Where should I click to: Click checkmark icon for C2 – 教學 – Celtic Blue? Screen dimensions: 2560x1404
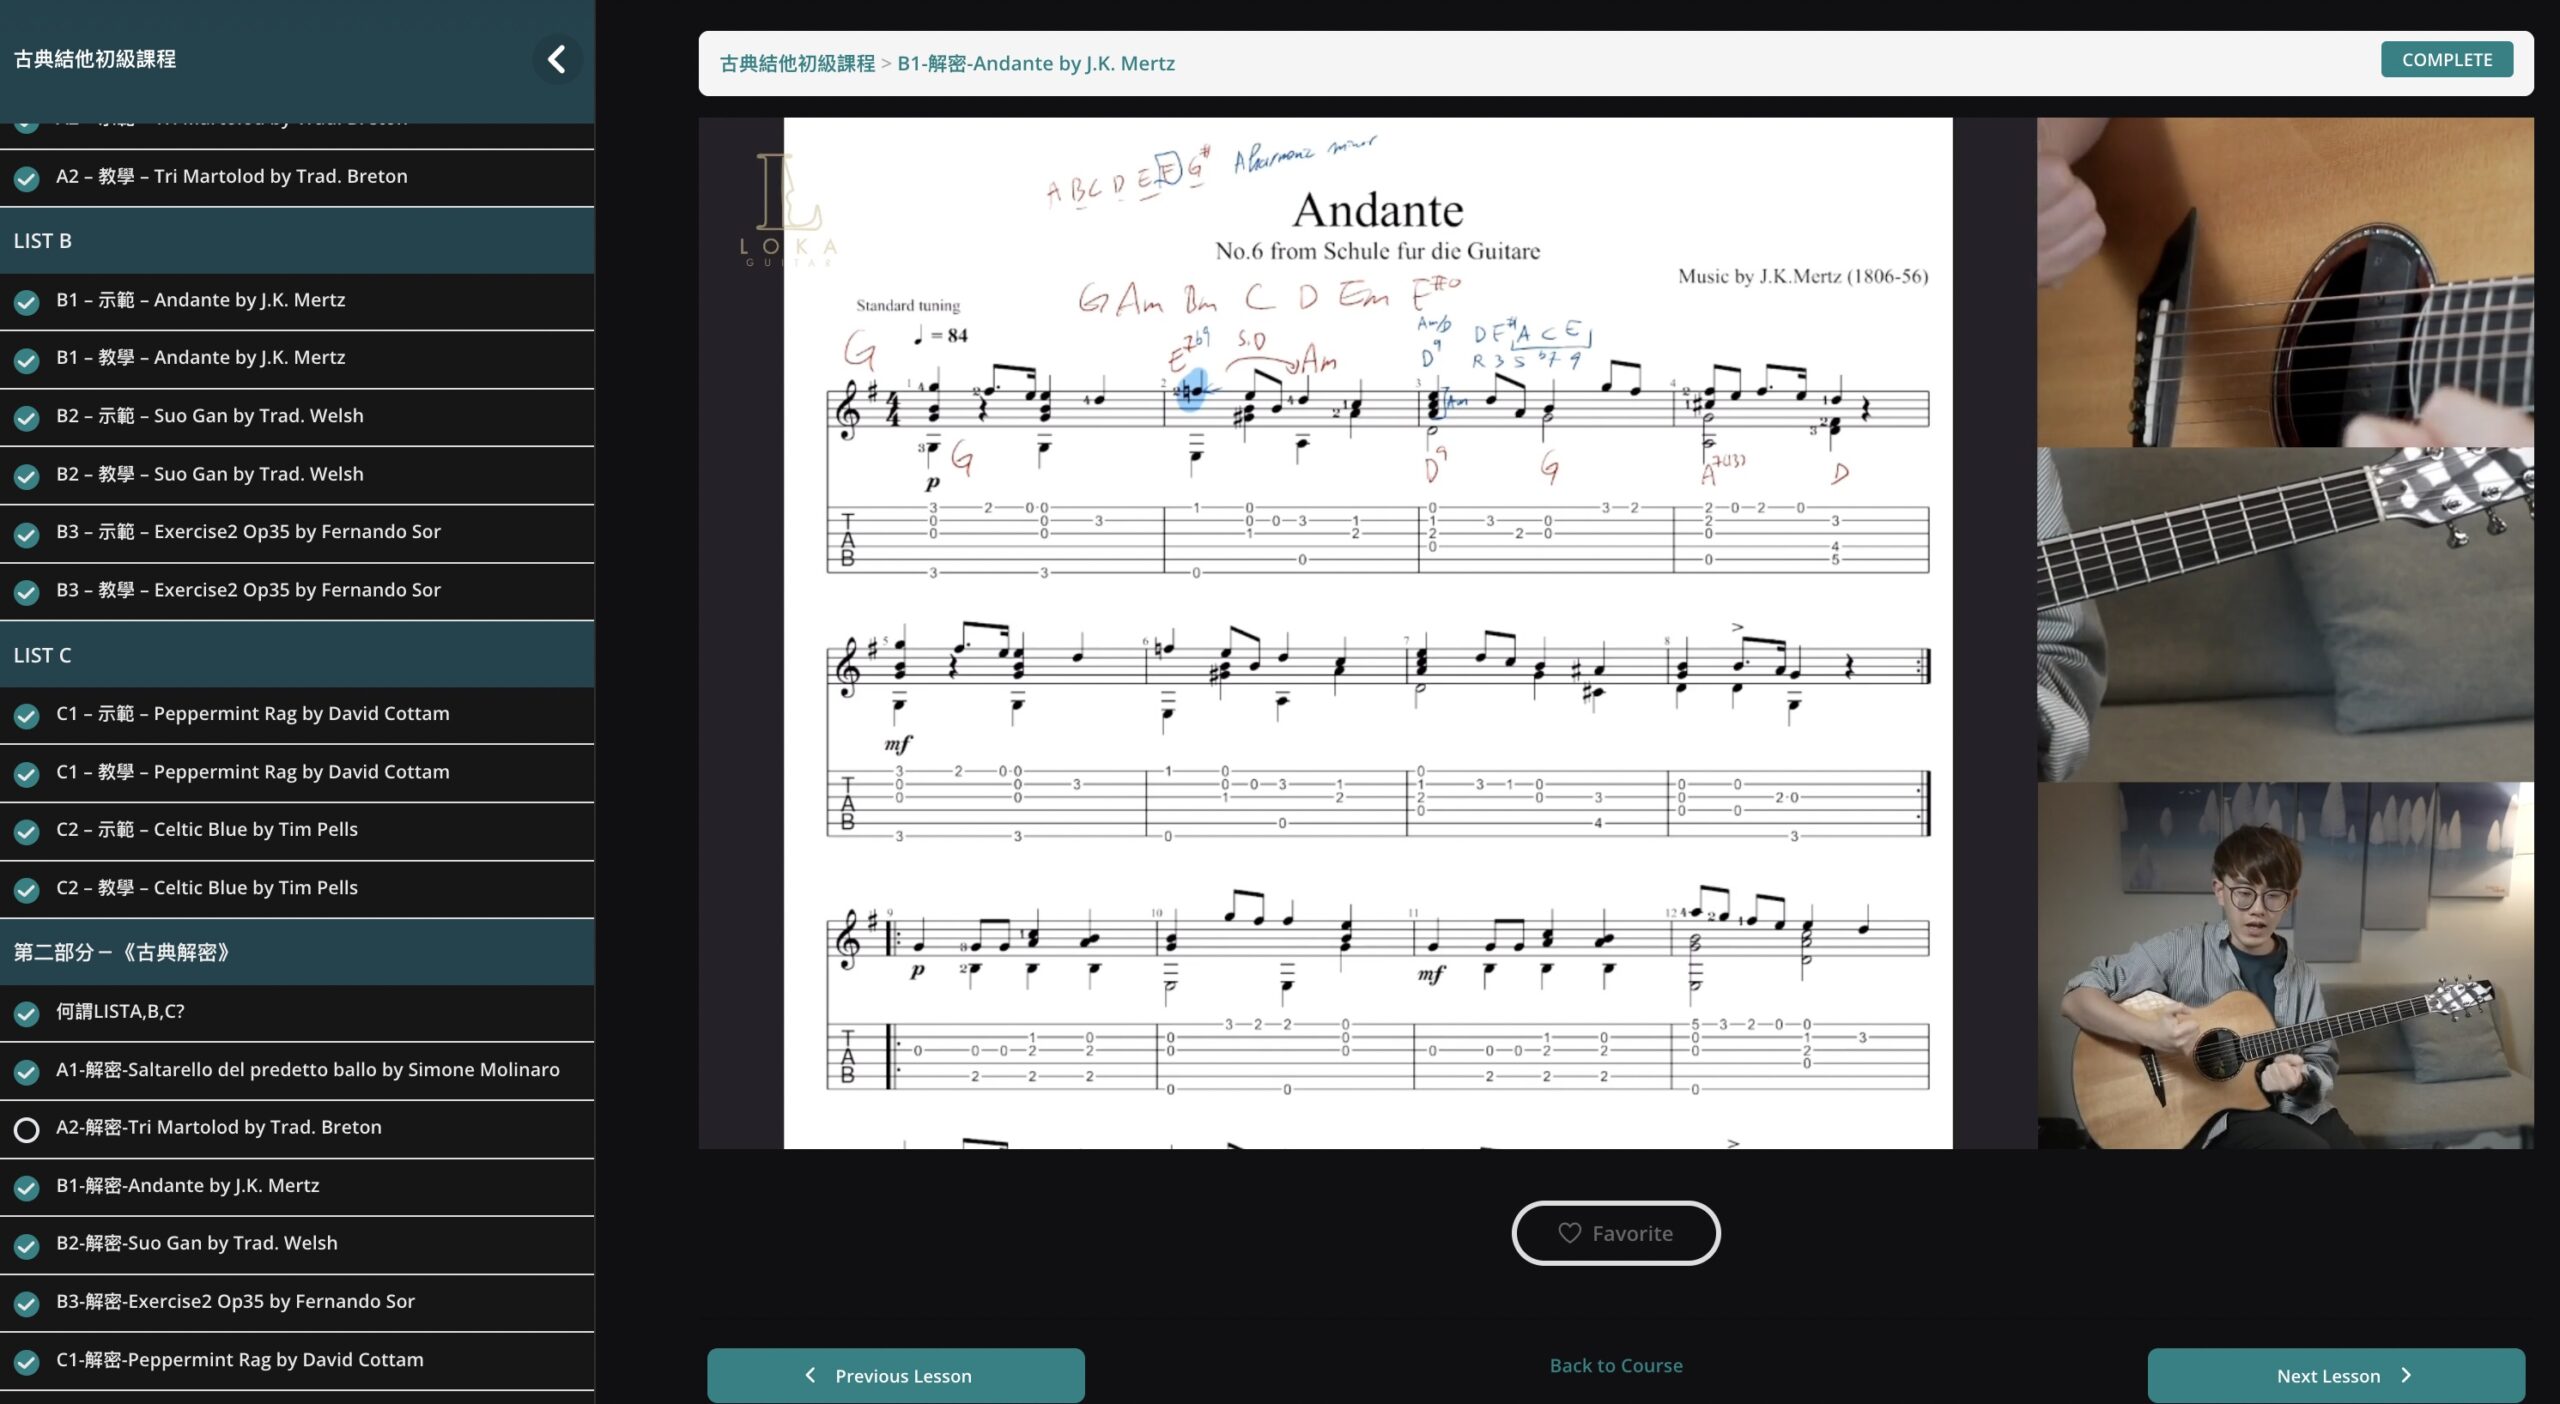click(27, 889)
